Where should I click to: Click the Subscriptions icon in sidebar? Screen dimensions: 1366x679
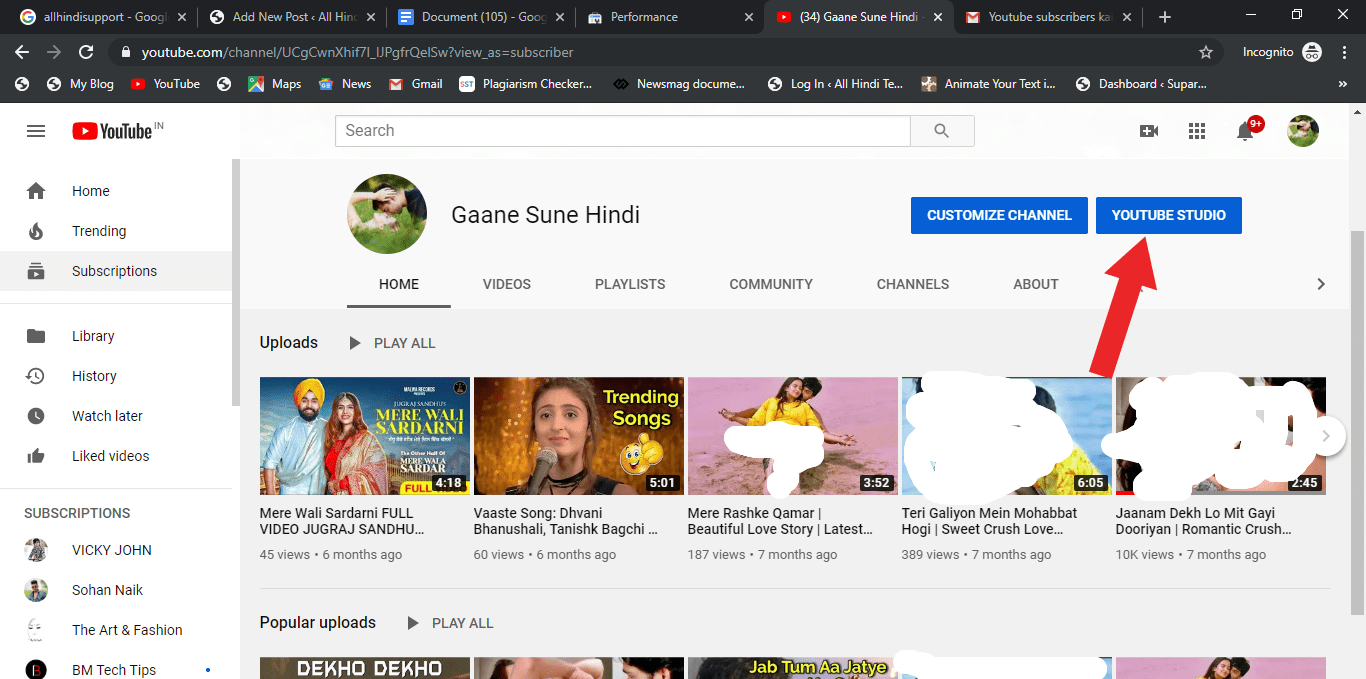coord(36,271)
